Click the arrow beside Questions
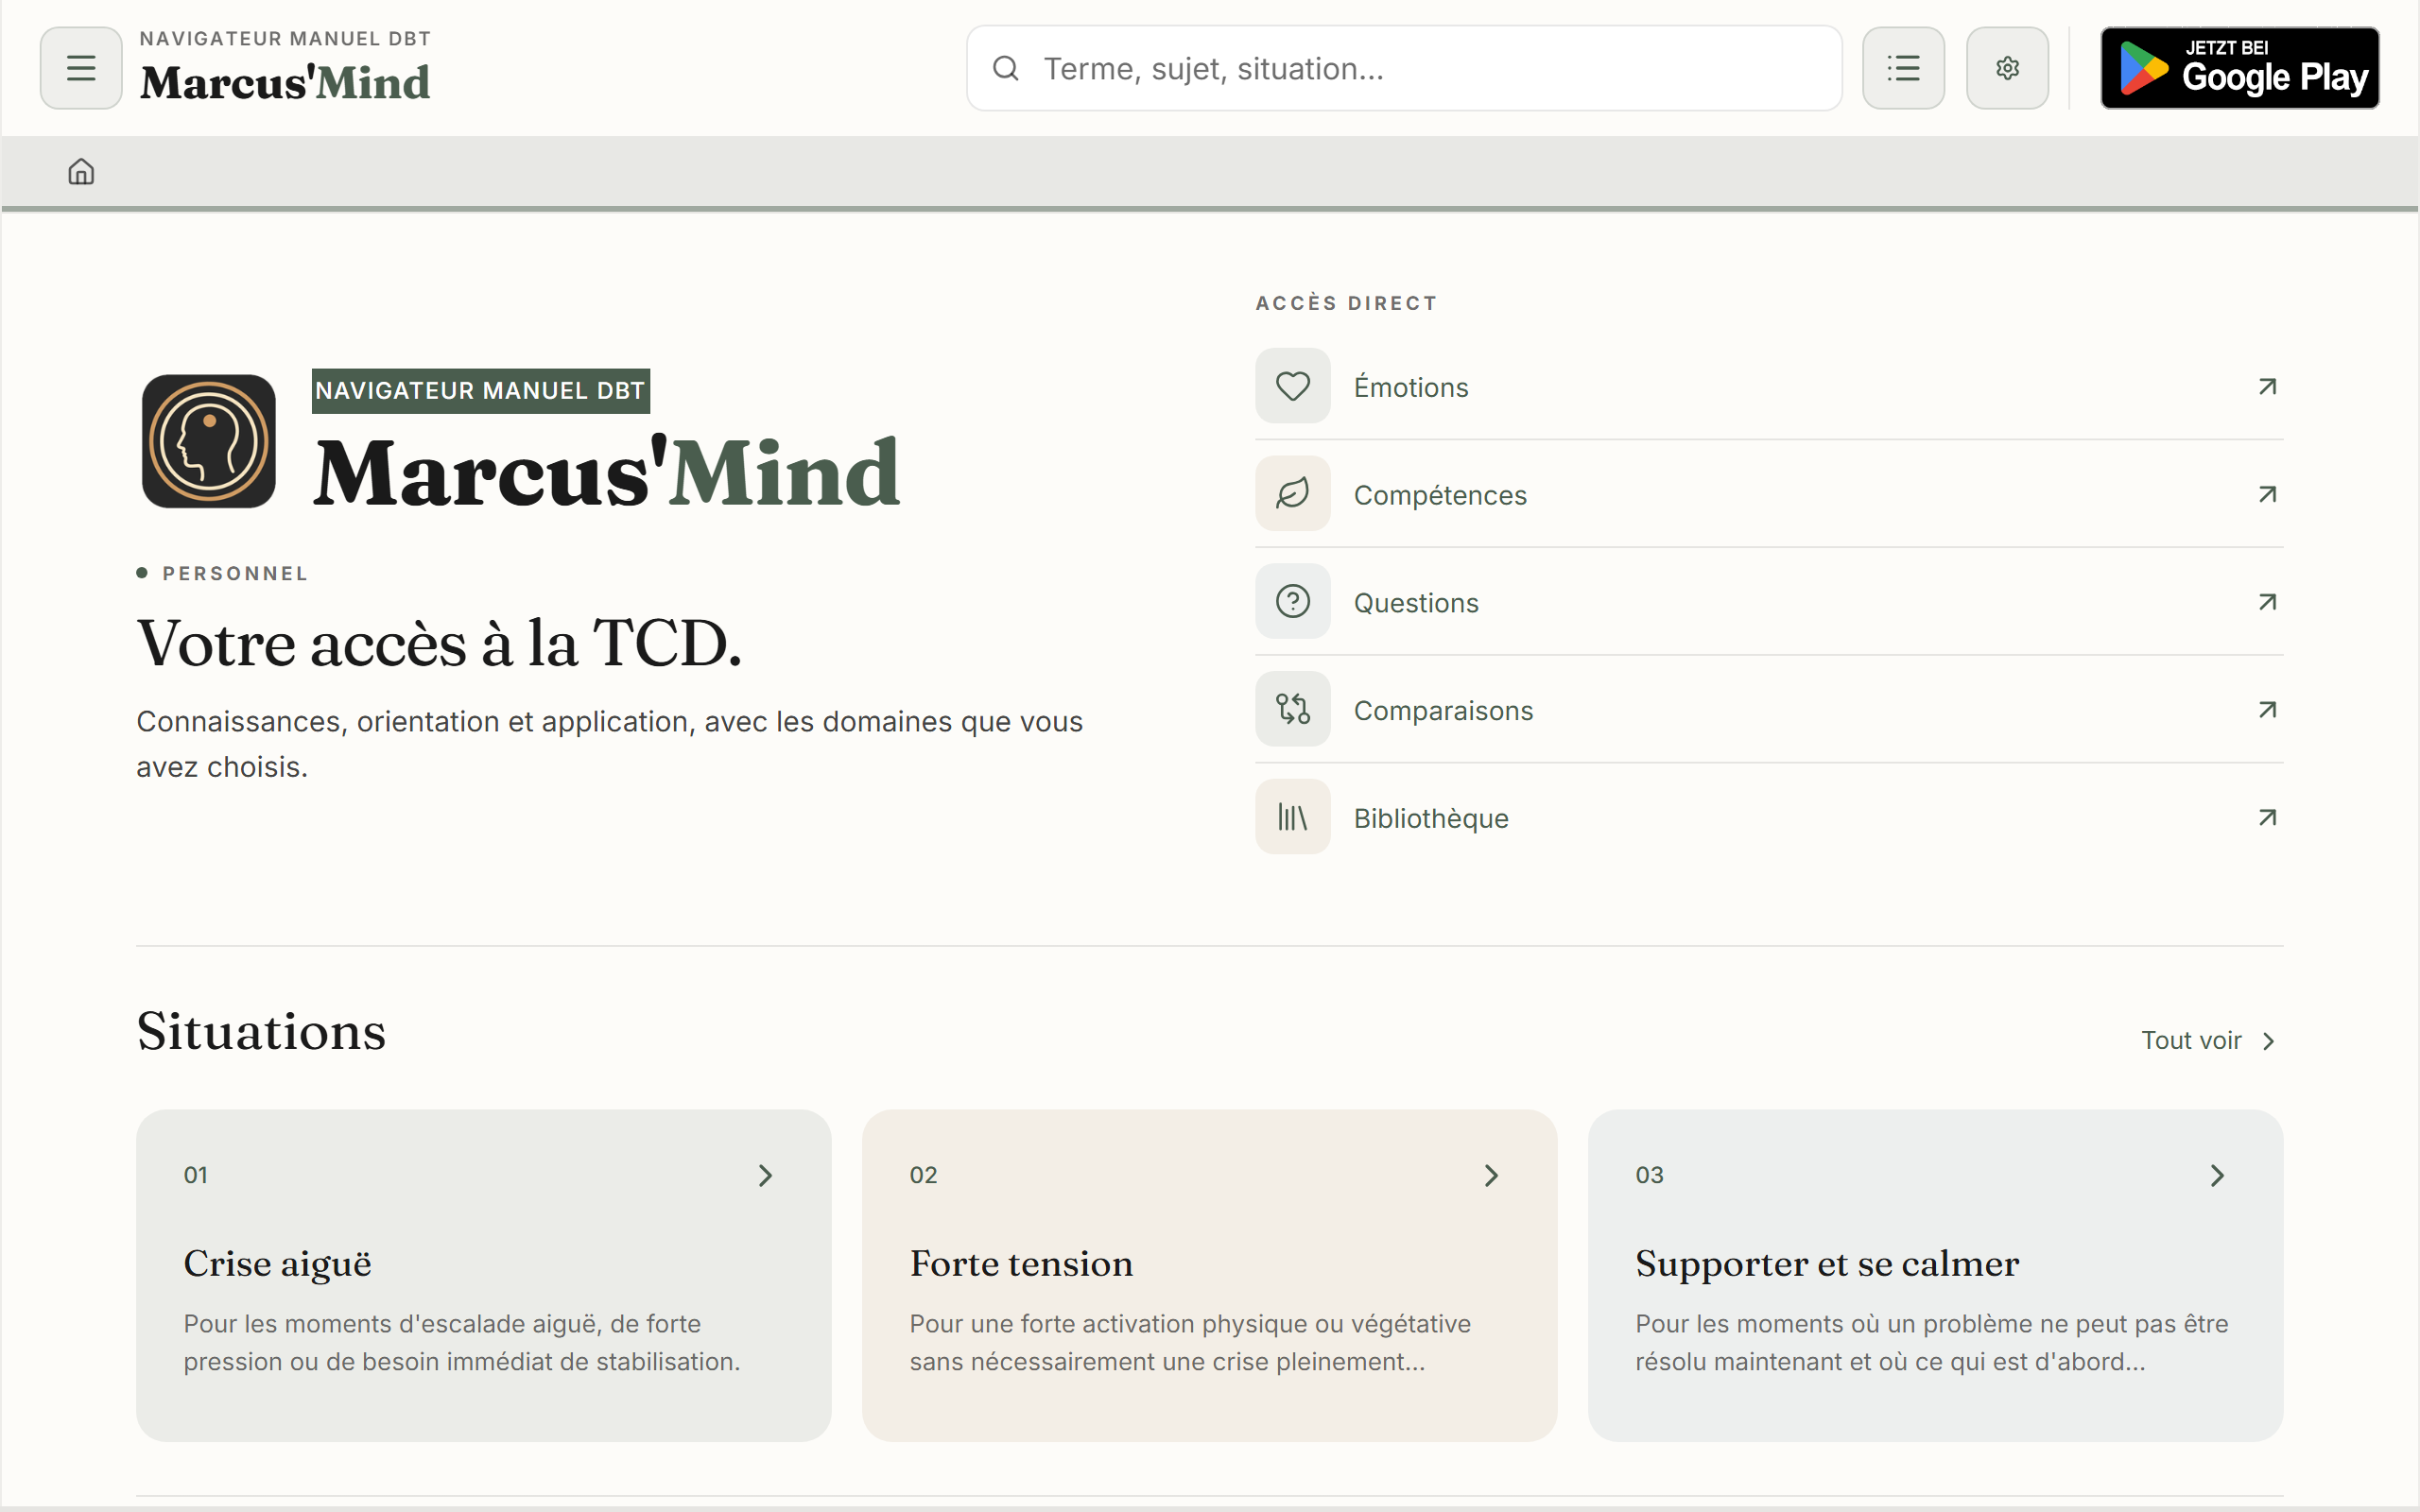2420x1512 pixels. pyautogui.click(x=2267, y=603)
